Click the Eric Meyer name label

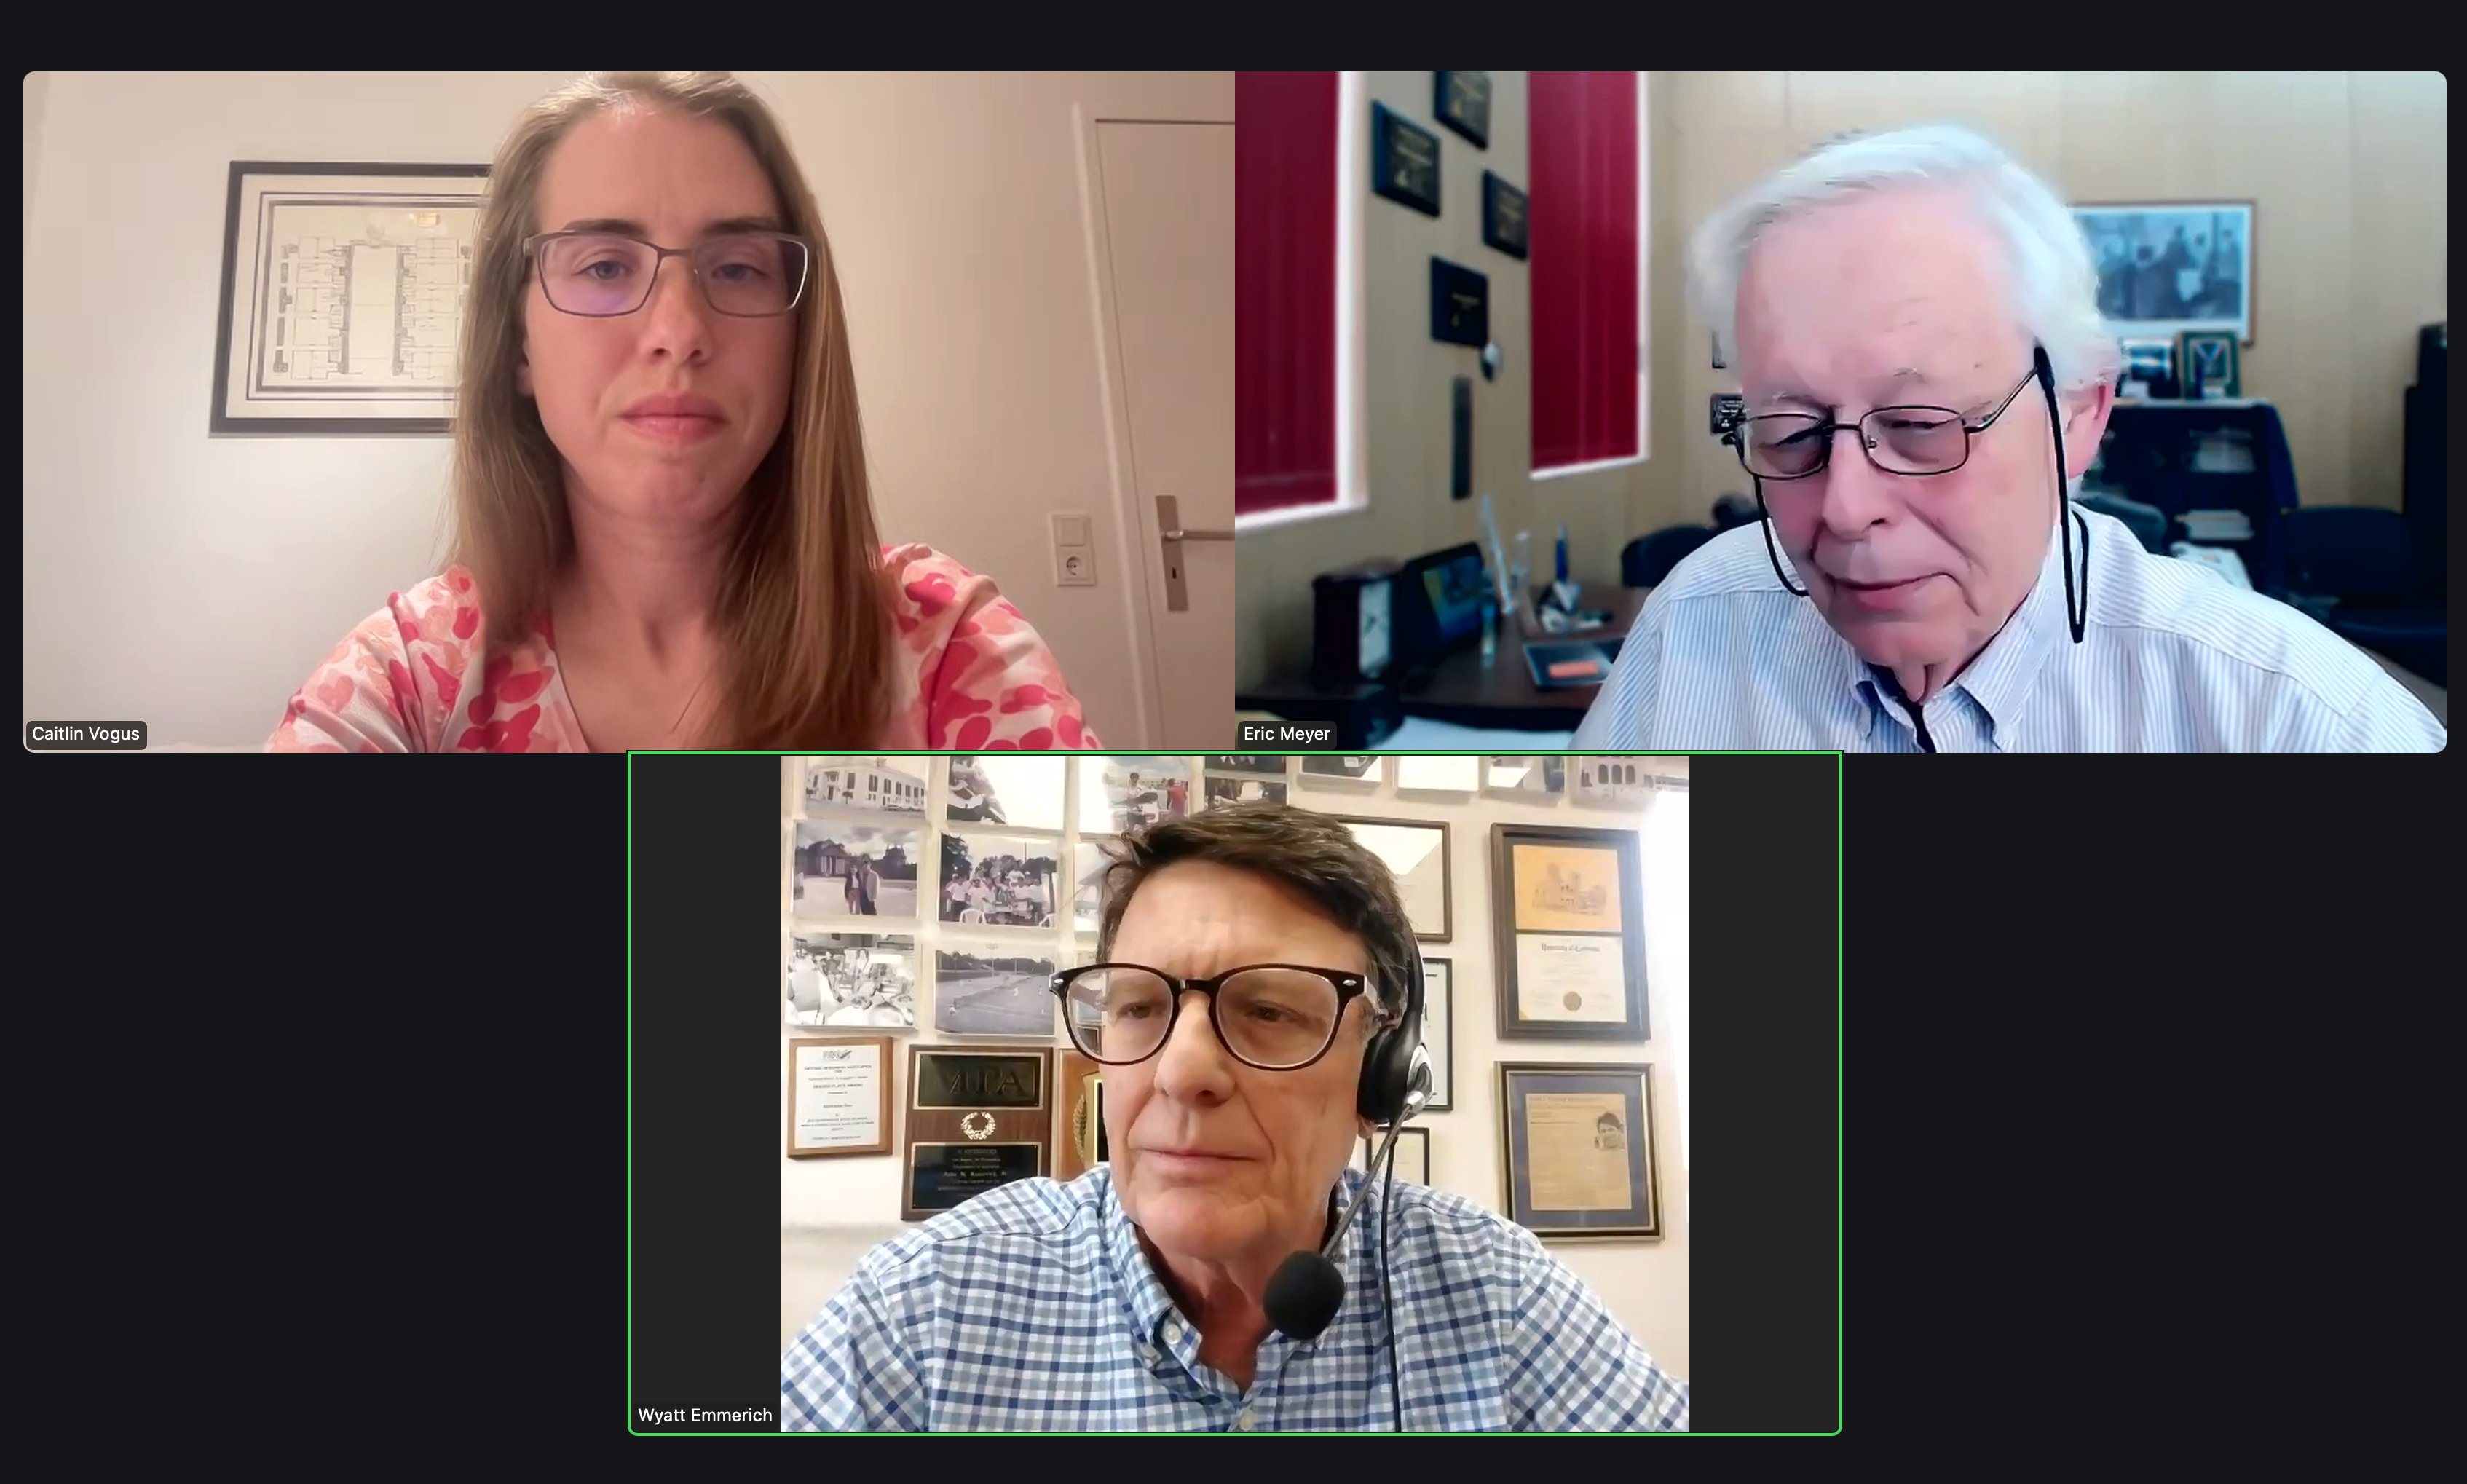1286,734
